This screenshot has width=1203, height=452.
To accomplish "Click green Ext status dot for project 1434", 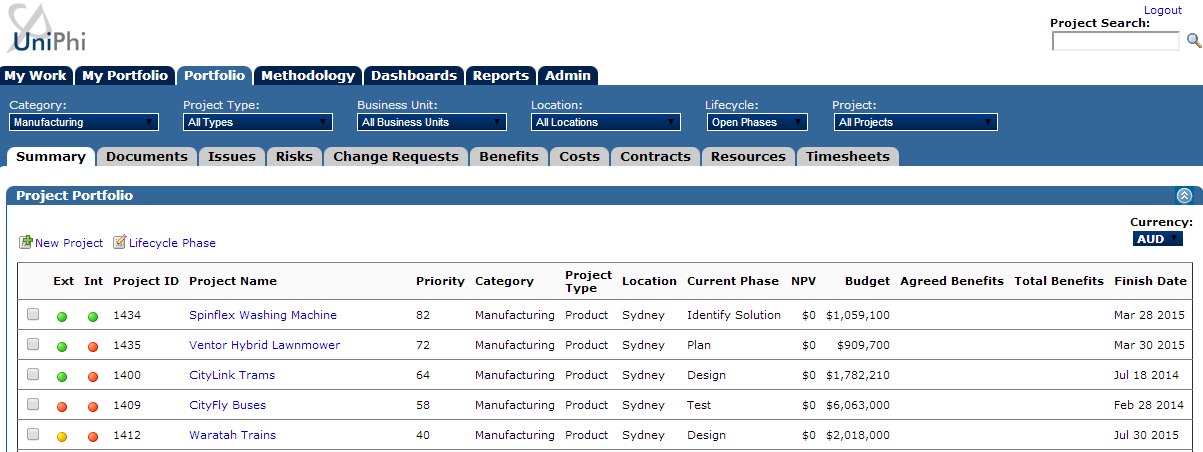I will tap(62, 316).
